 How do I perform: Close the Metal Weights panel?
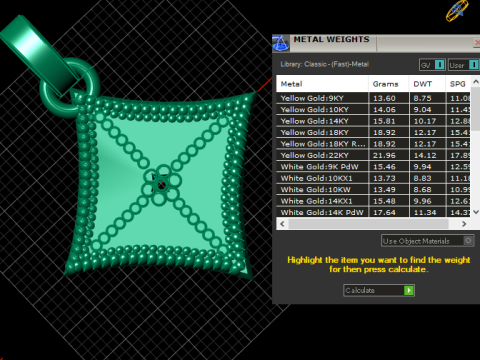[477, 43]
